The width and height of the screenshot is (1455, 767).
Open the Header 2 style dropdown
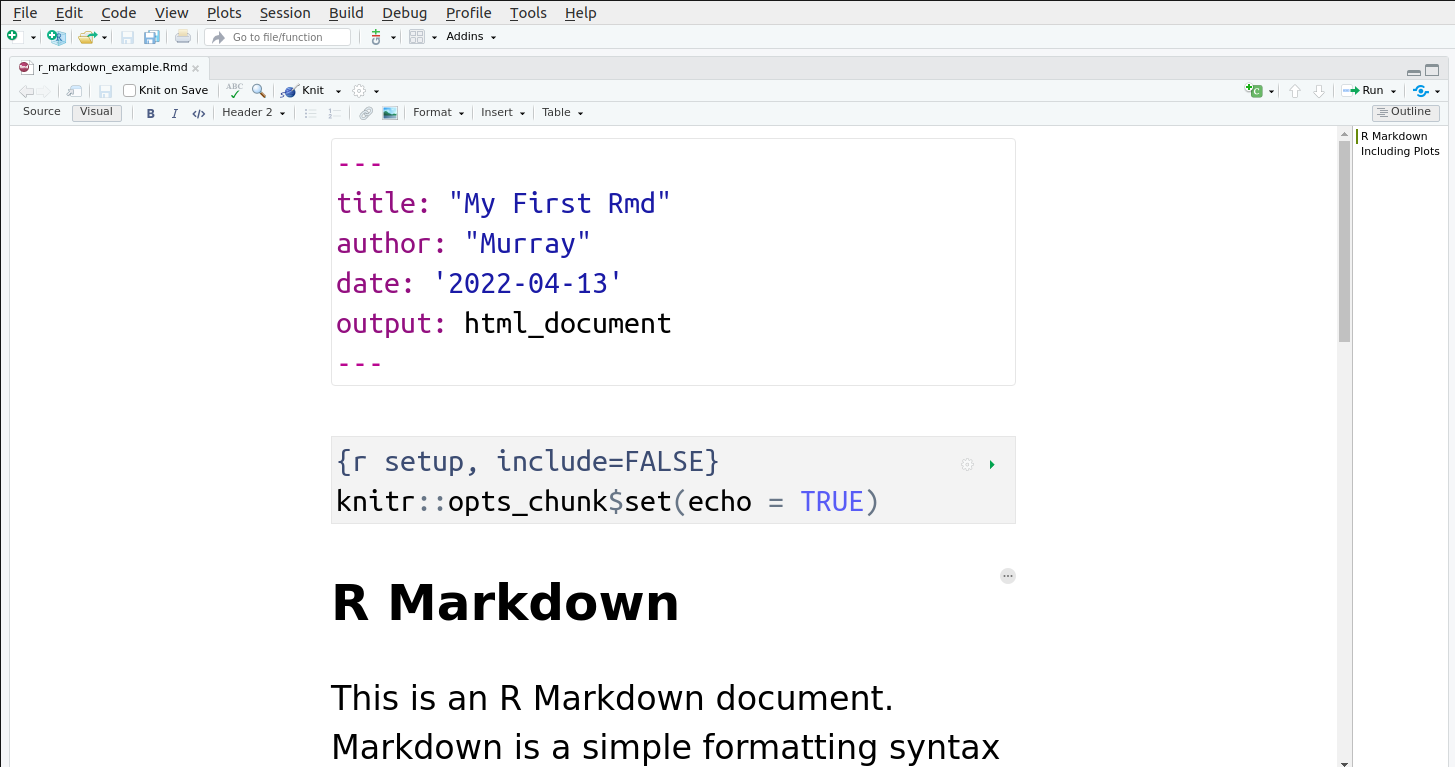(254, 113)
